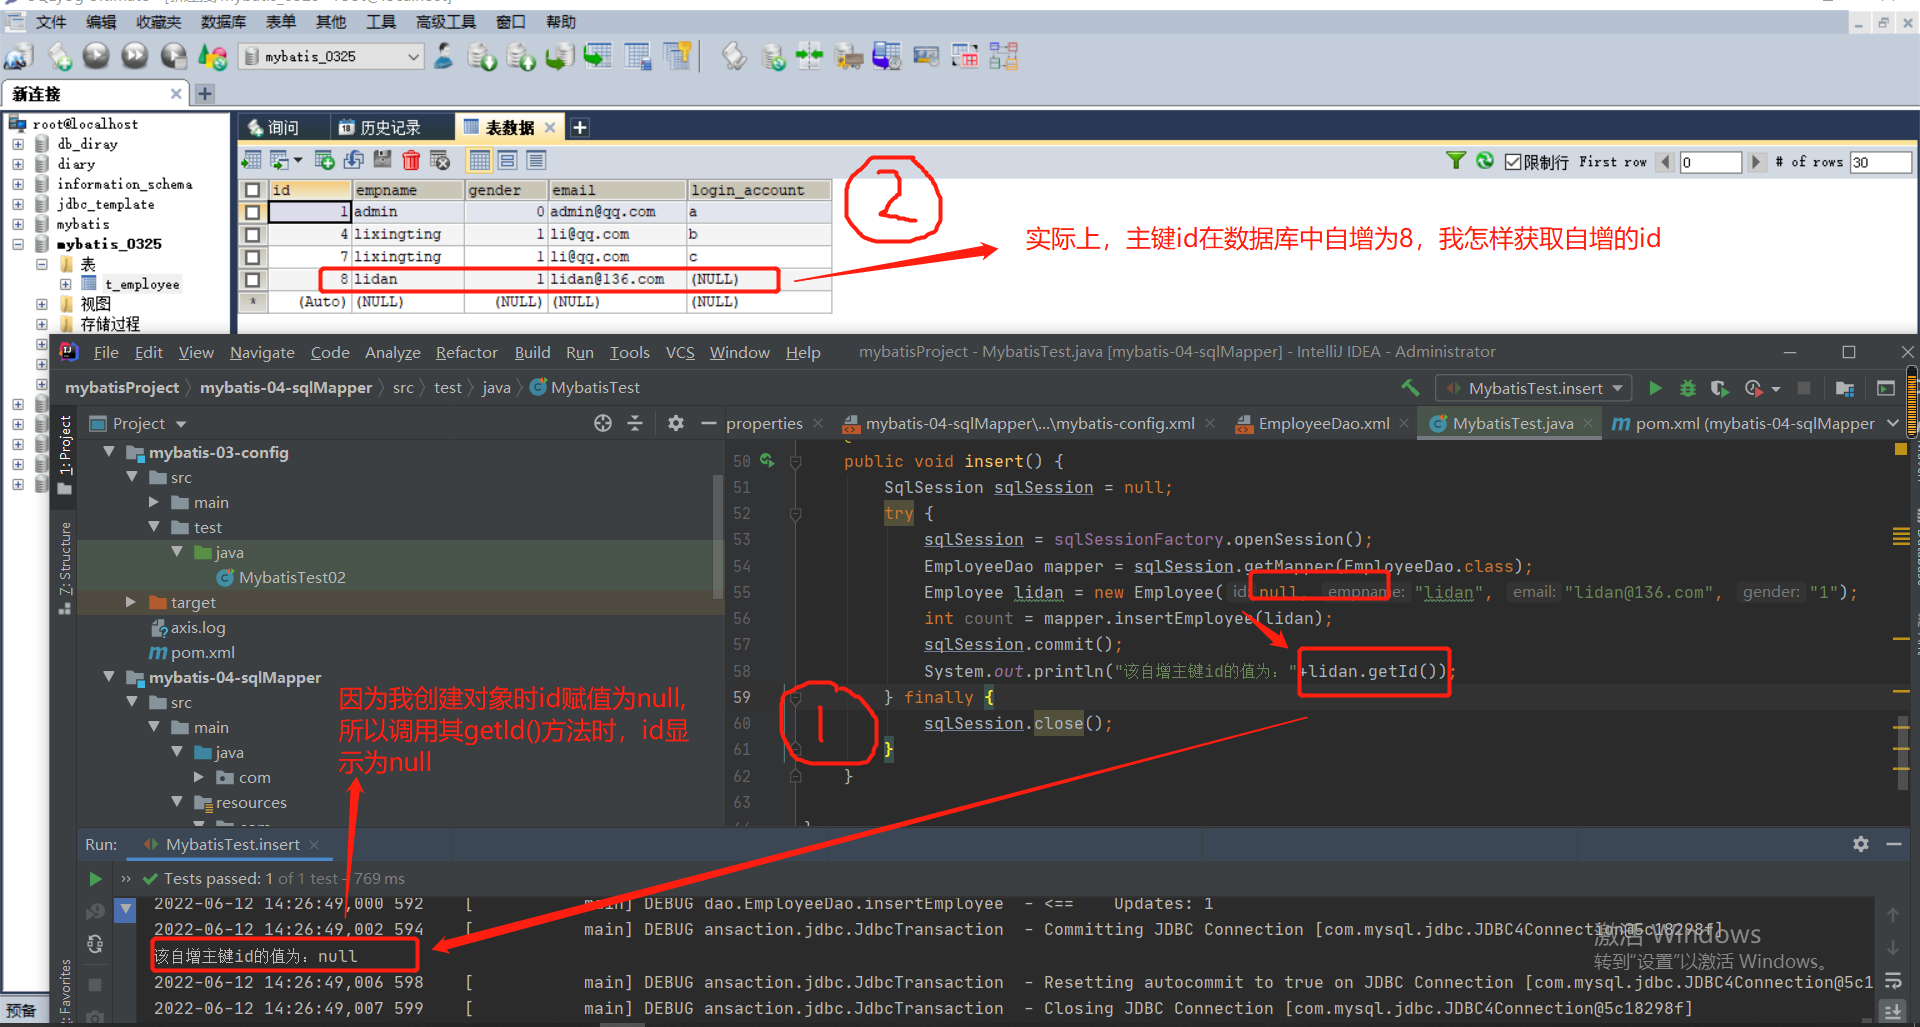Go to previous rows arrow by First row

coord(1665,162)
